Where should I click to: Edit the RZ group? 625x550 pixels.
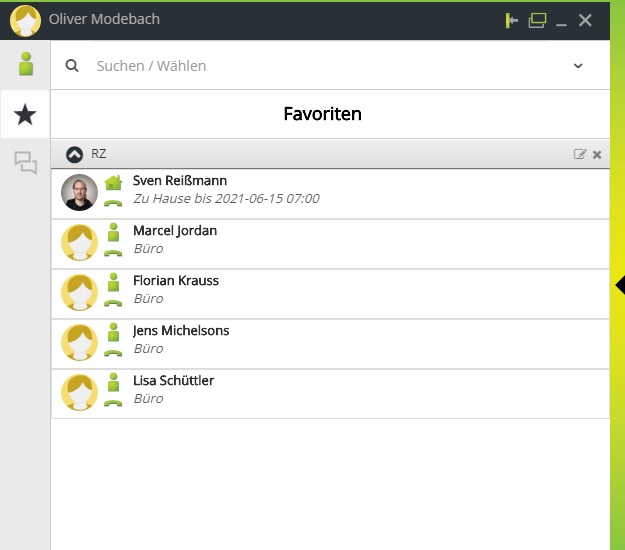(580, 154)
